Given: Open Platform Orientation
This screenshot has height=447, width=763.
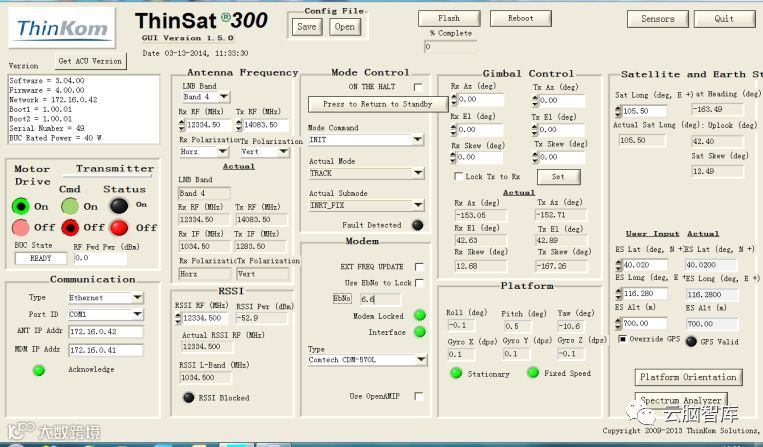Looking at the screenshot, I should [688, 377].
